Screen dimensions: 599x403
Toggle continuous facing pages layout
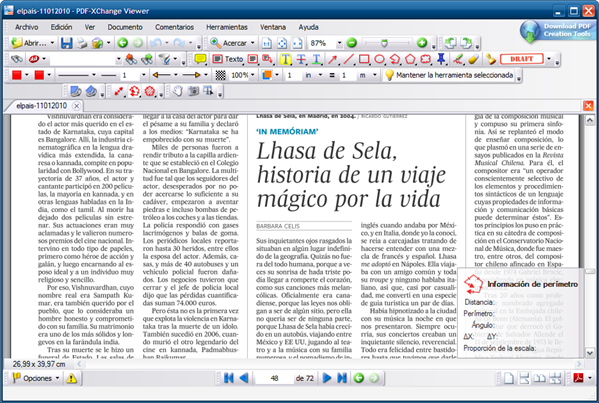click(x=555, y=378)
